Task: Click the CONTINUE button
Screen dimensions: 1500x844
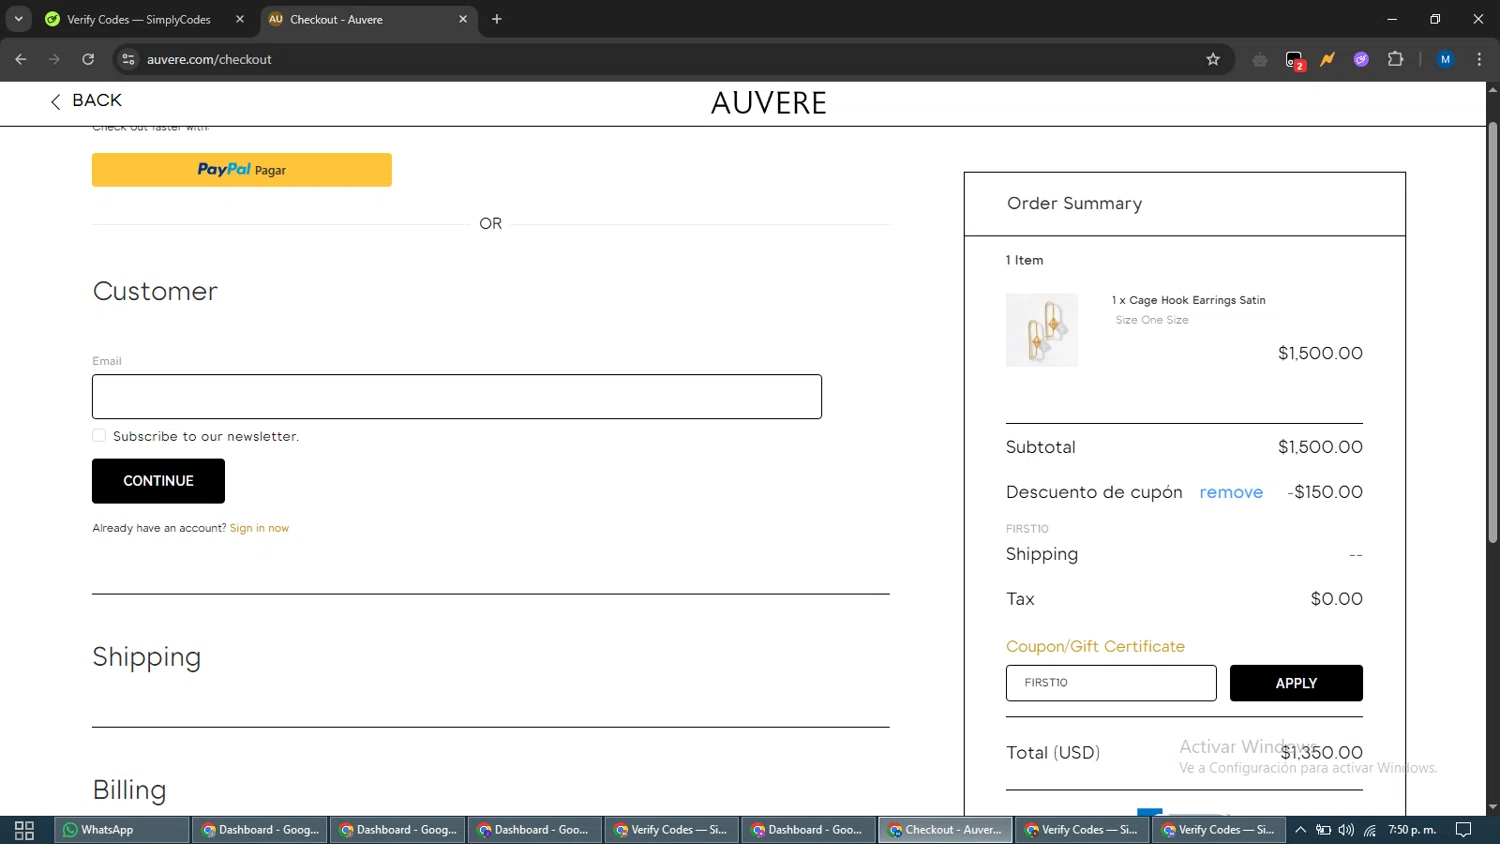Action: (x=158, y=481)
